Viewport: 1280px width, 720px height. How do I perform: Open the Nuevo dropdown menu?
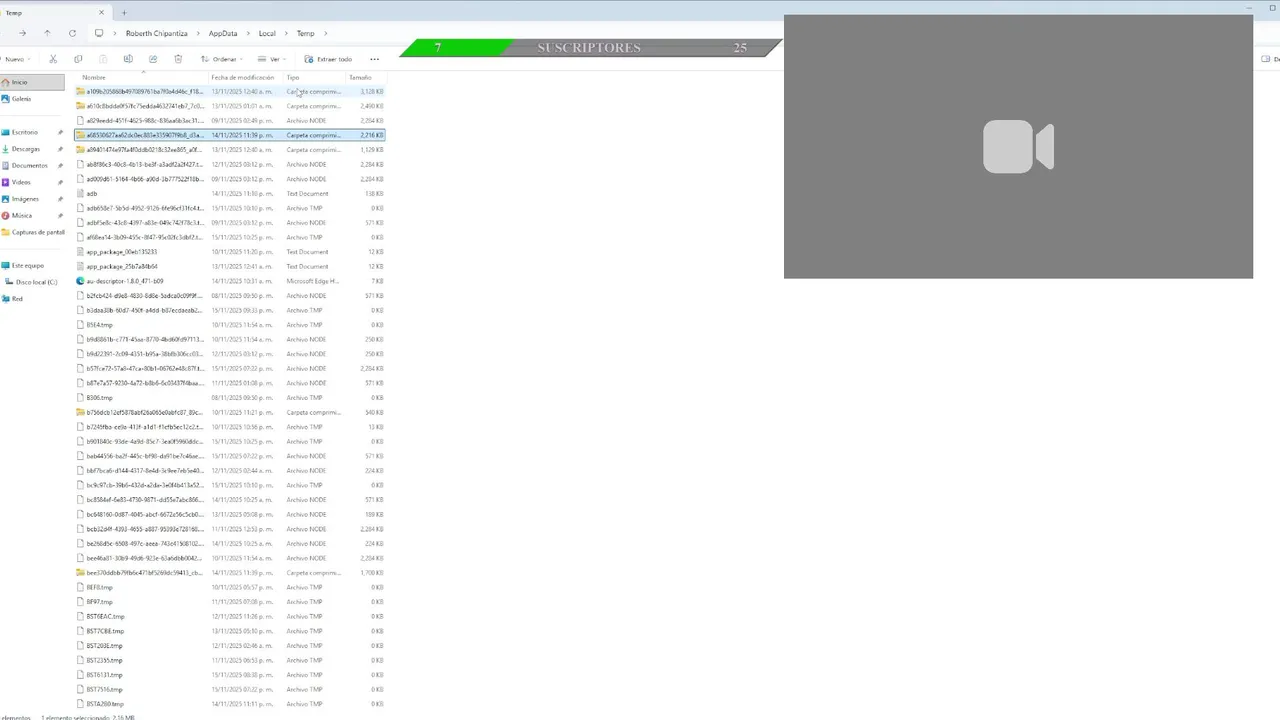click(15, 59)
